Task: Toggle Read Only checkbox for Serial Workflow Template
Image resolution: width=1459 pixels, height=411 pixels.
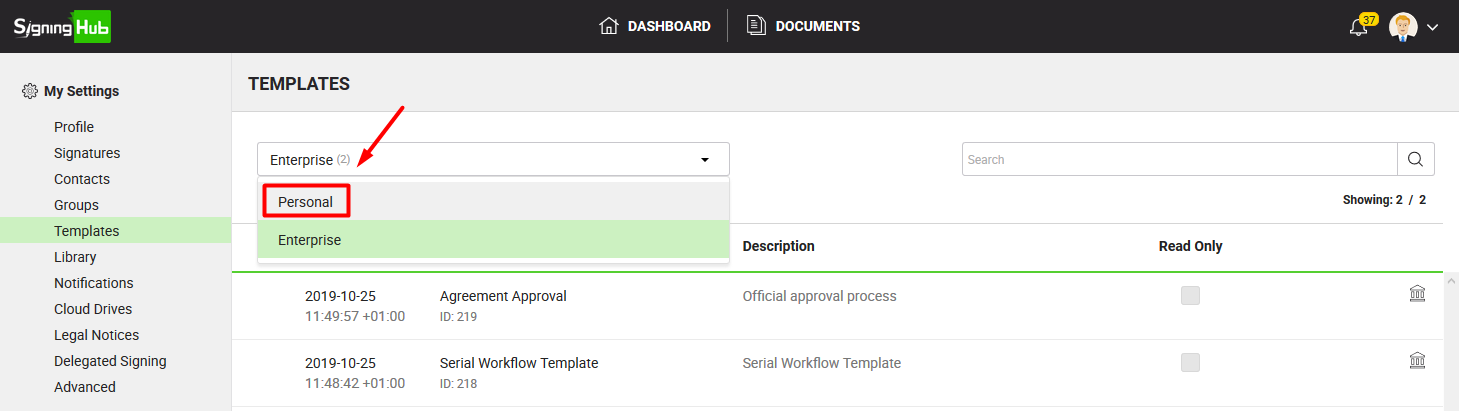Action: tap(1190, 363)
